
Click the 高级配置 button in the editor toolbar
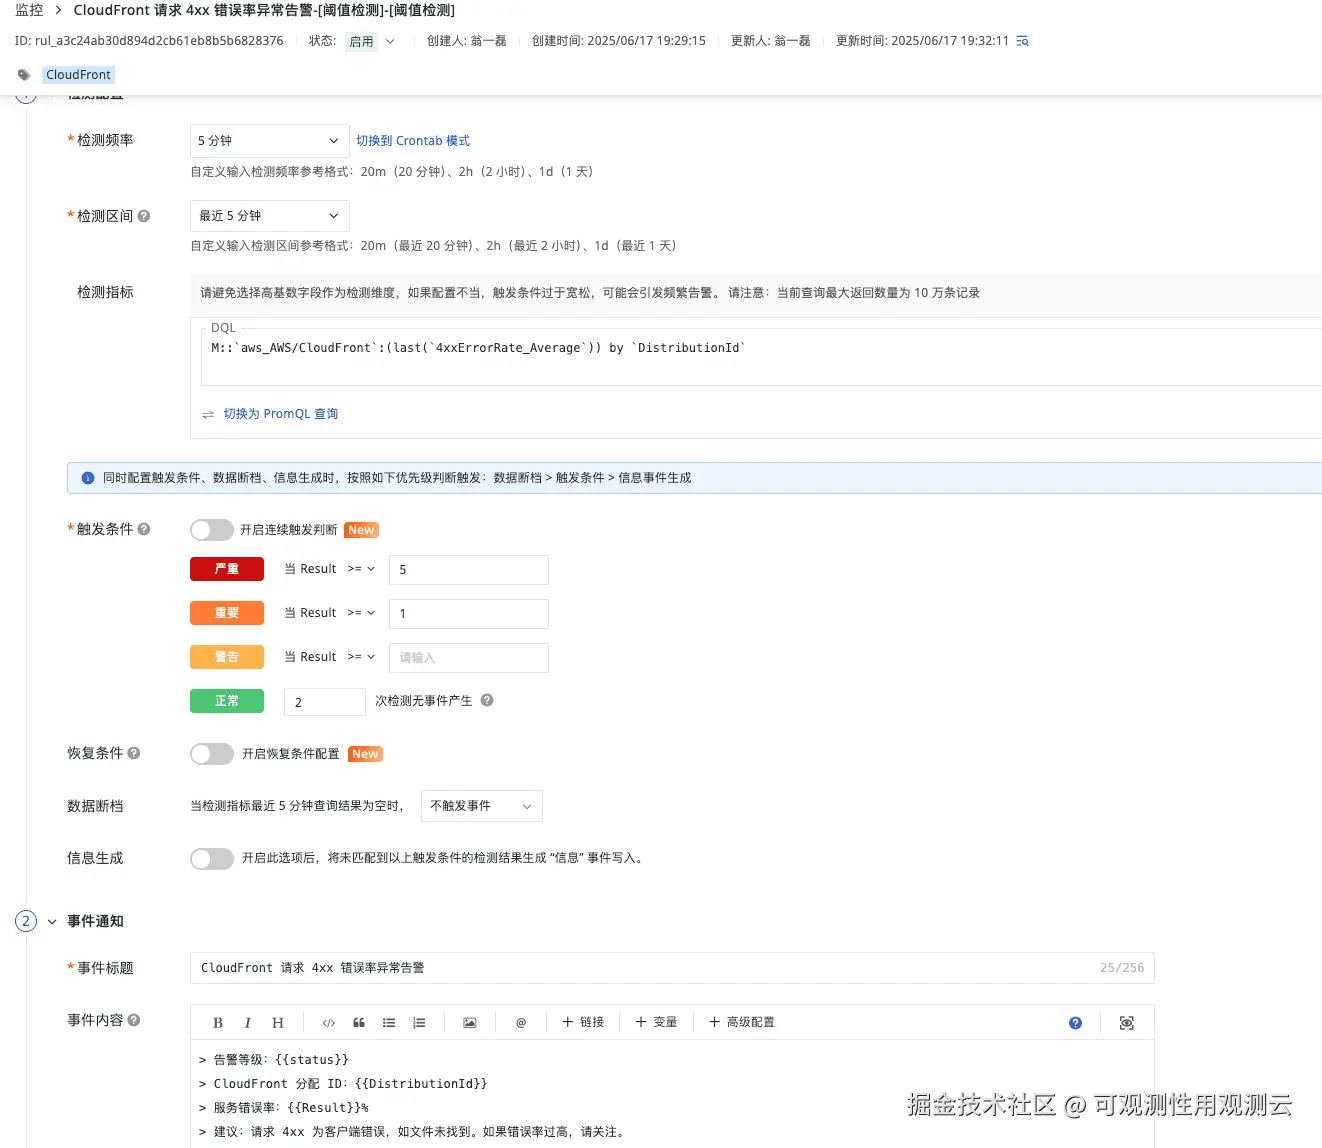click(x=742, y=1022)
